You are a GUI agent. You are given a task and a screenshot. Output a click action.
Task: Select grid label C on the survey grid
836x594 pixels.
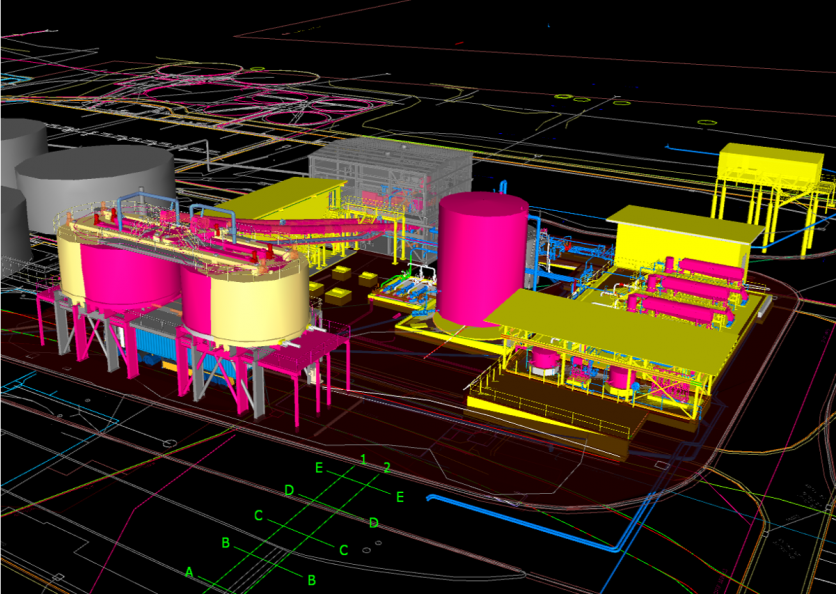tap(260, 516)
